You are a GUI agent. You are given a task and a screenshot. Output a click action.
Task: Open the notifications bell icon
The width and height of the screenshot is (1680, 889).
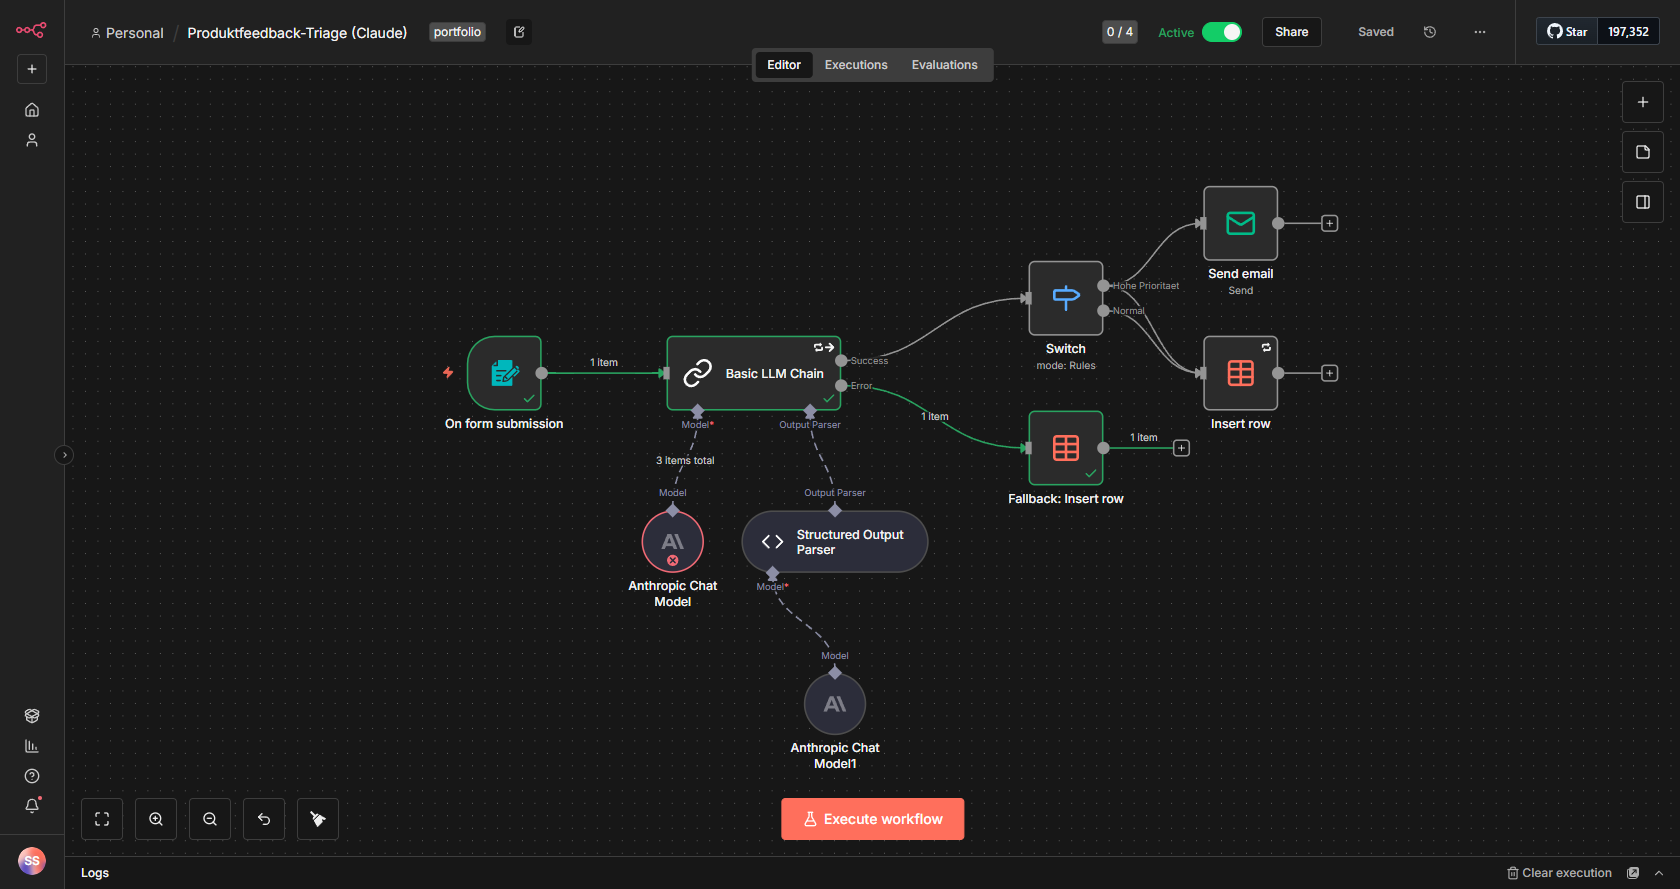[x=32, y=806]
